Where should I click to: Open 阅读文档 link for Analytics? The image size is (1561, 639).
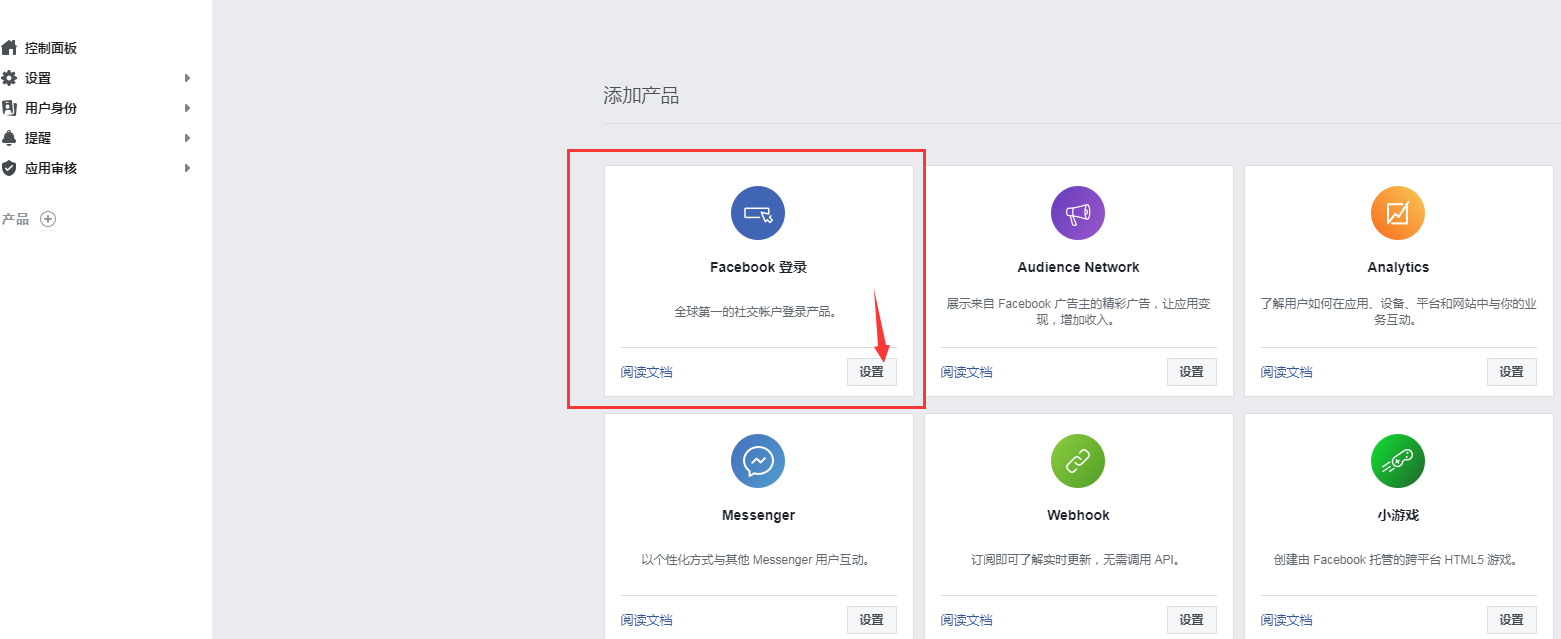pyautogui.click(x=1287, y=372)
